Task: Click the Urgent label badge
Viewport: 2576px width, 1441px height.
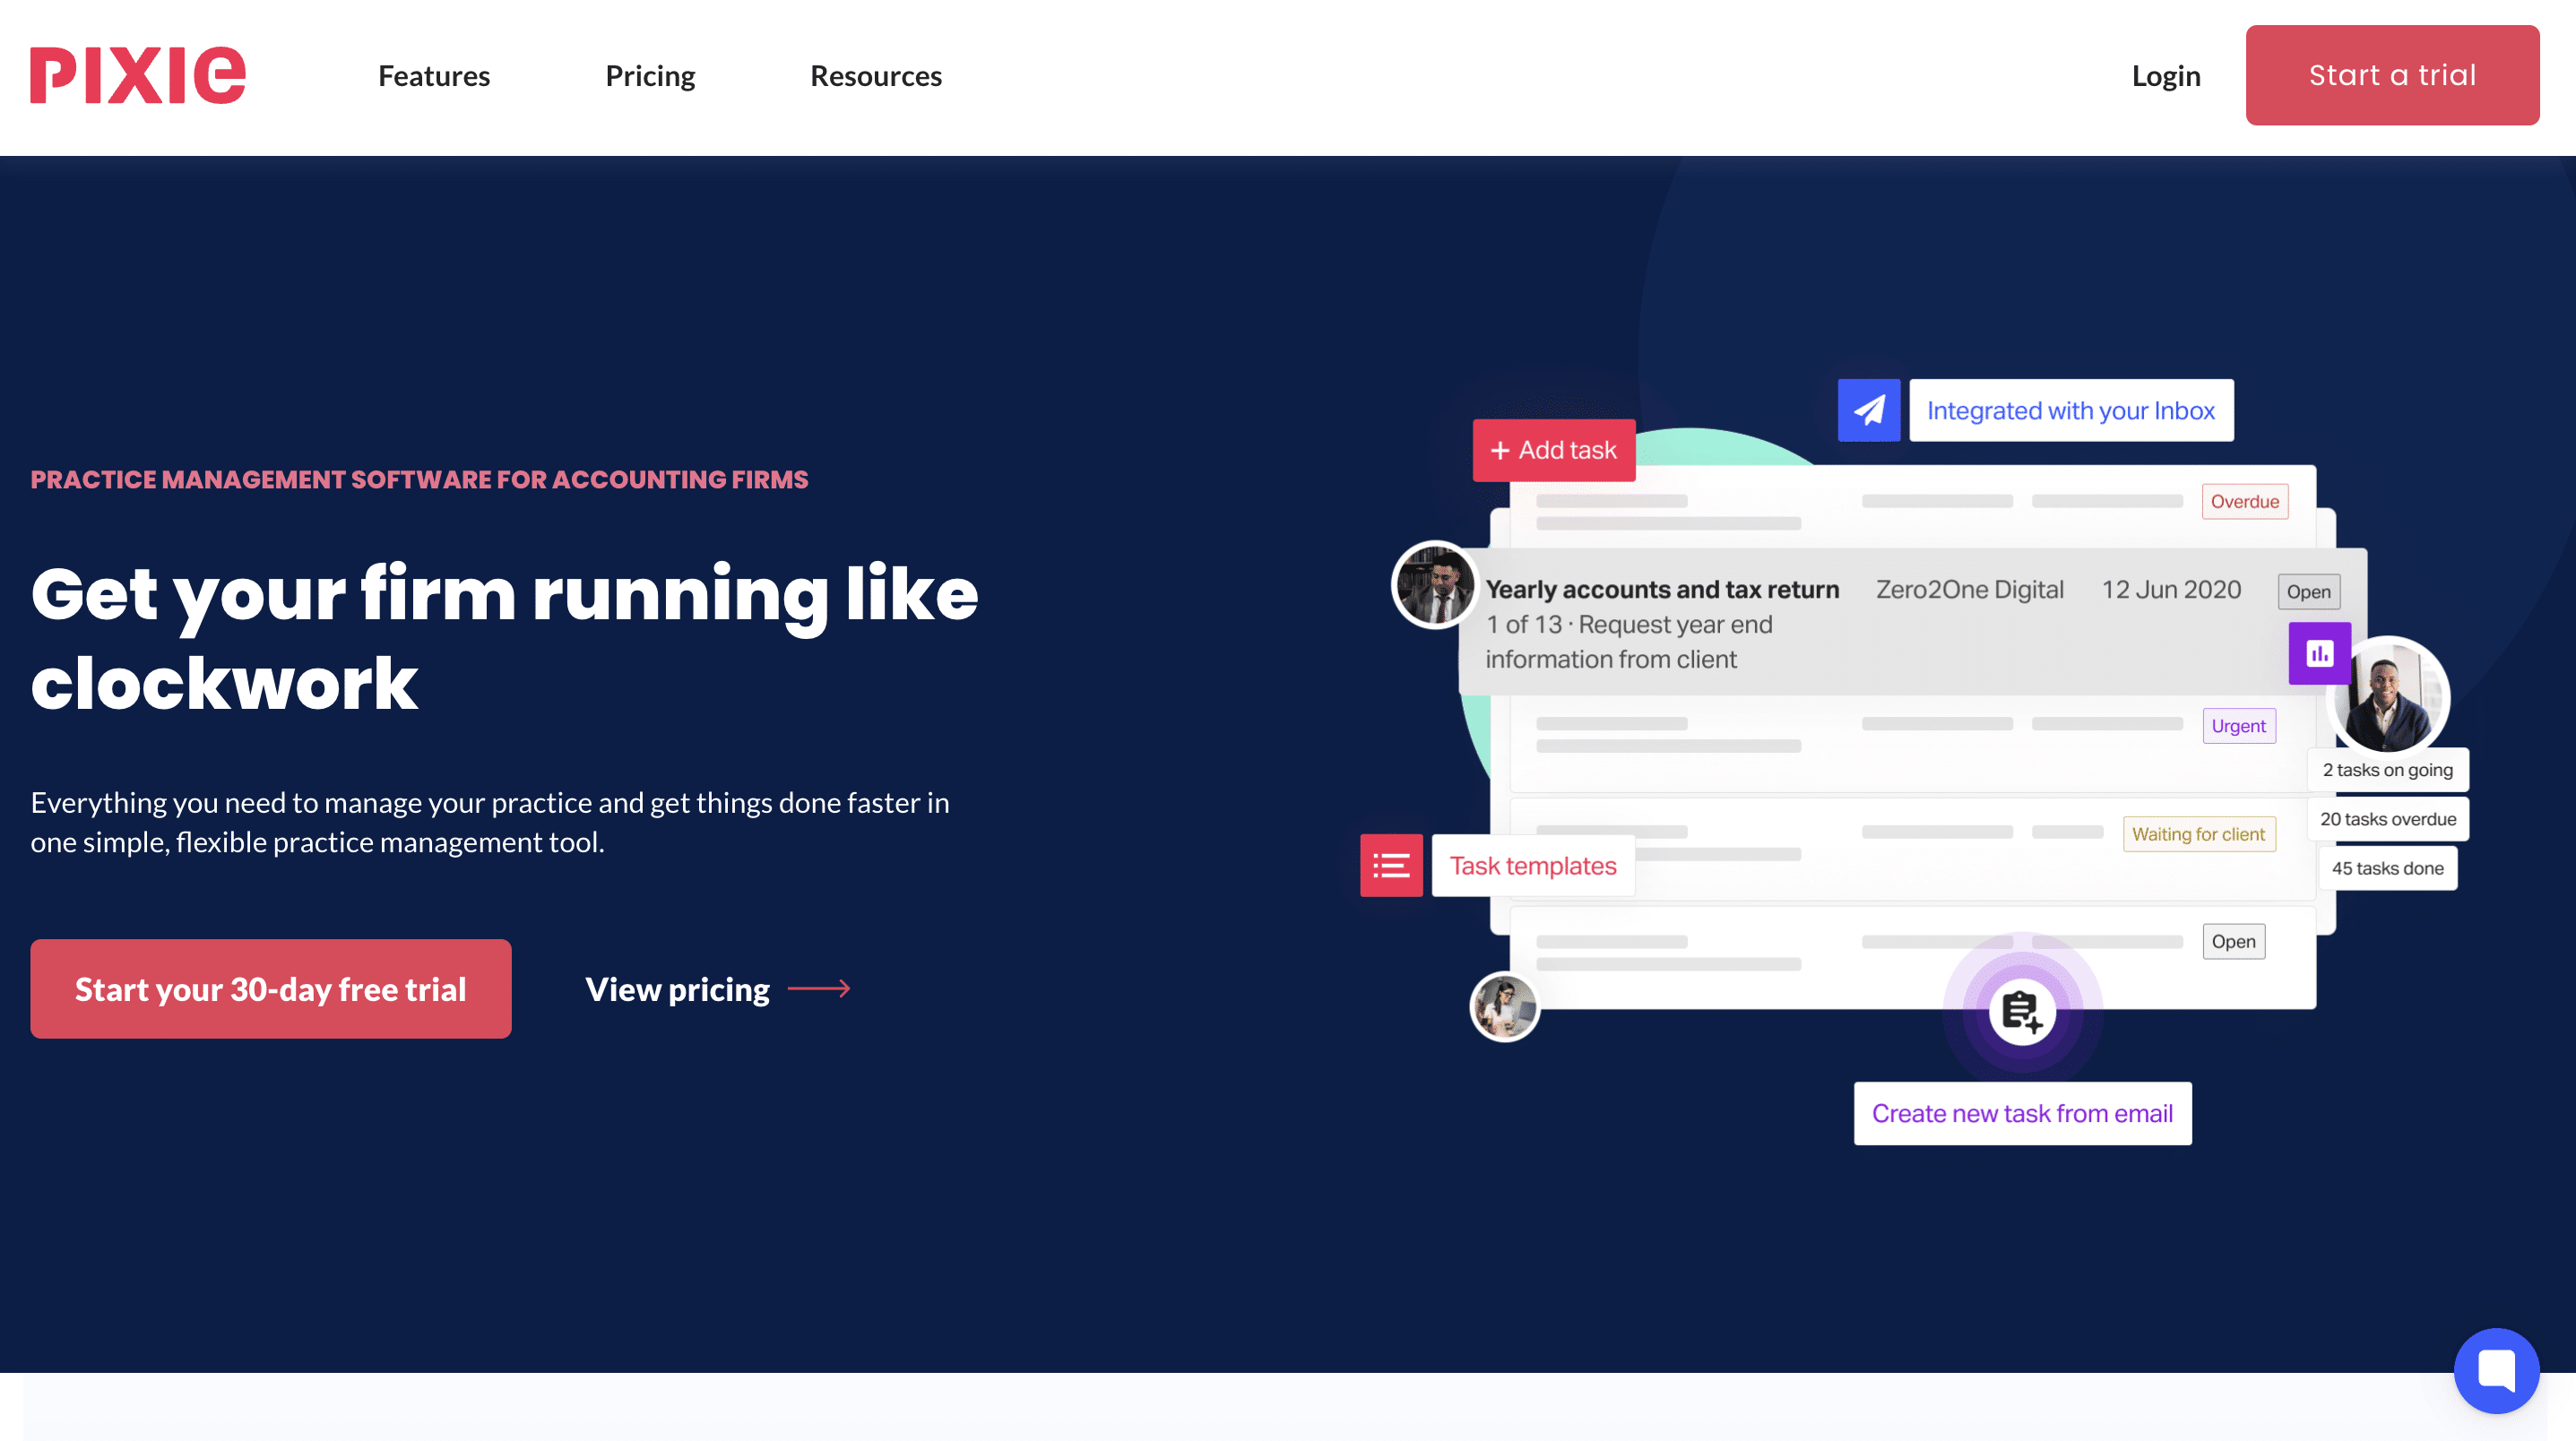Action: (x=2239, y=726)
